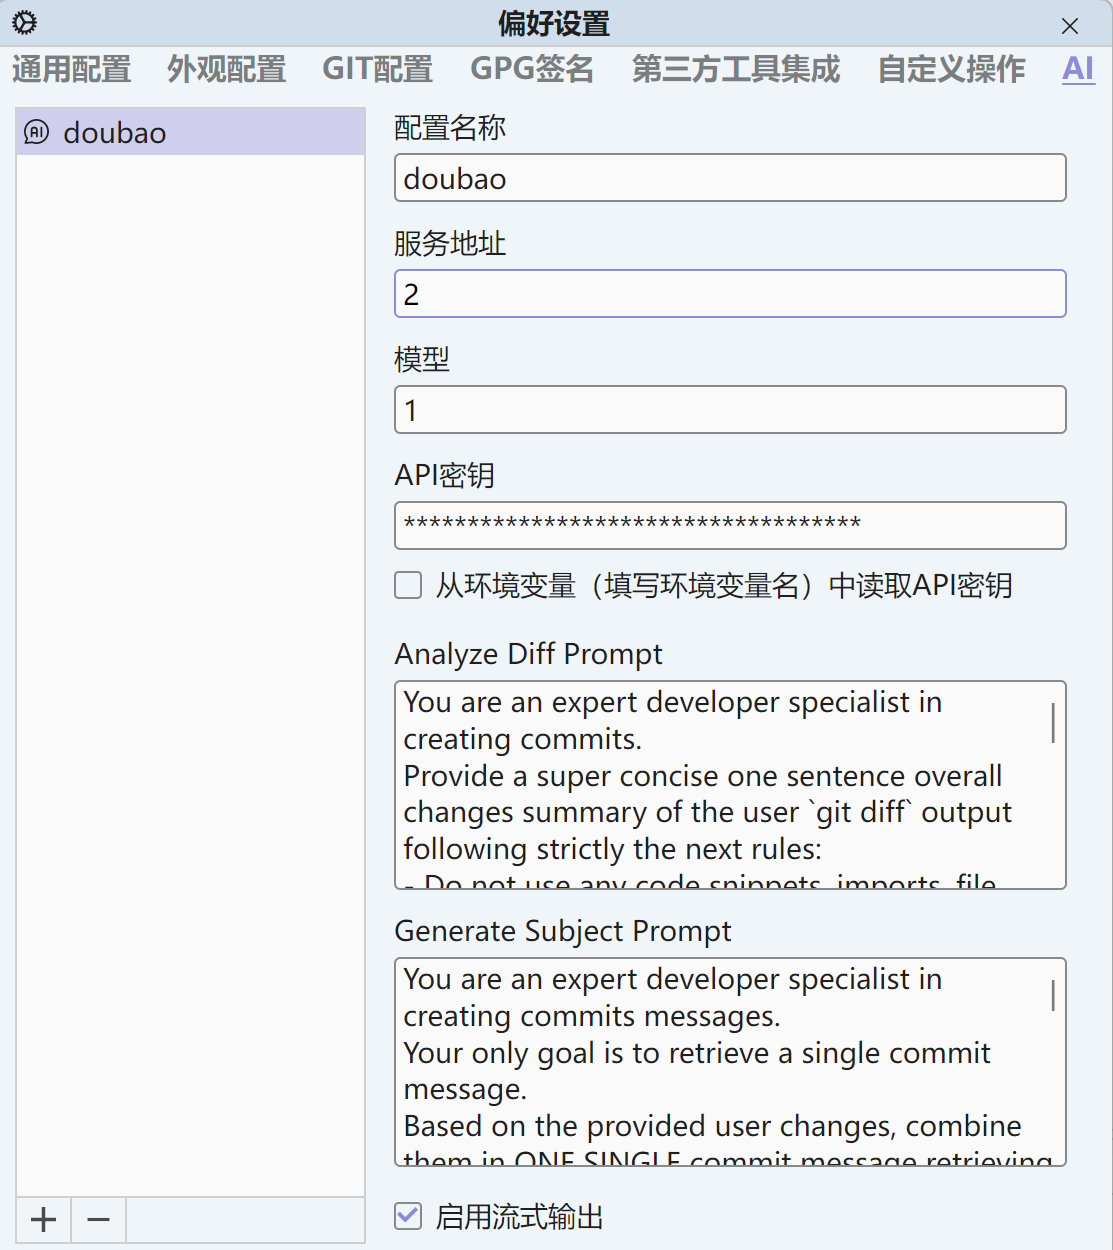Click the 配置名称 label
Image resolution: width=1113 pixels, height=1250 pixels.
(450, 127)
